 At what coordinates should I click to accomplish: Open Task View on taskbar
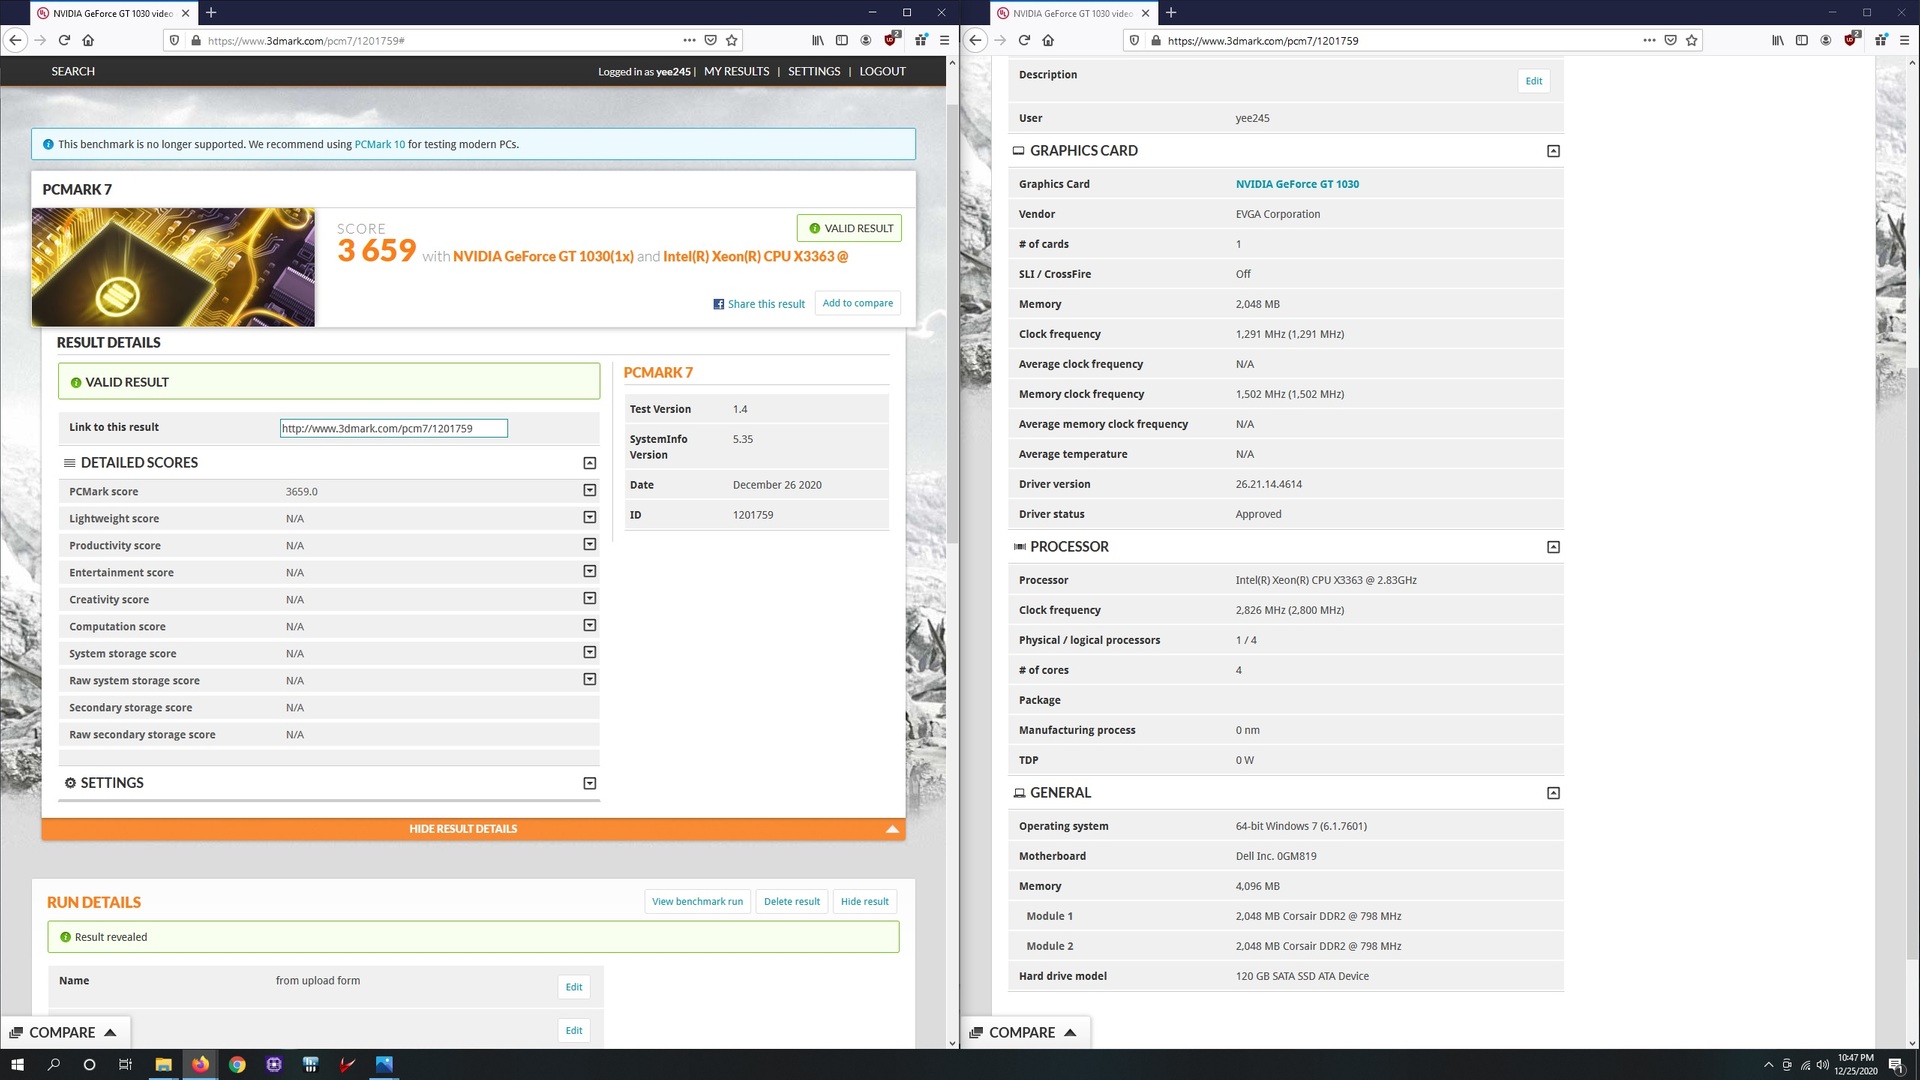(x=125, y=1064)
